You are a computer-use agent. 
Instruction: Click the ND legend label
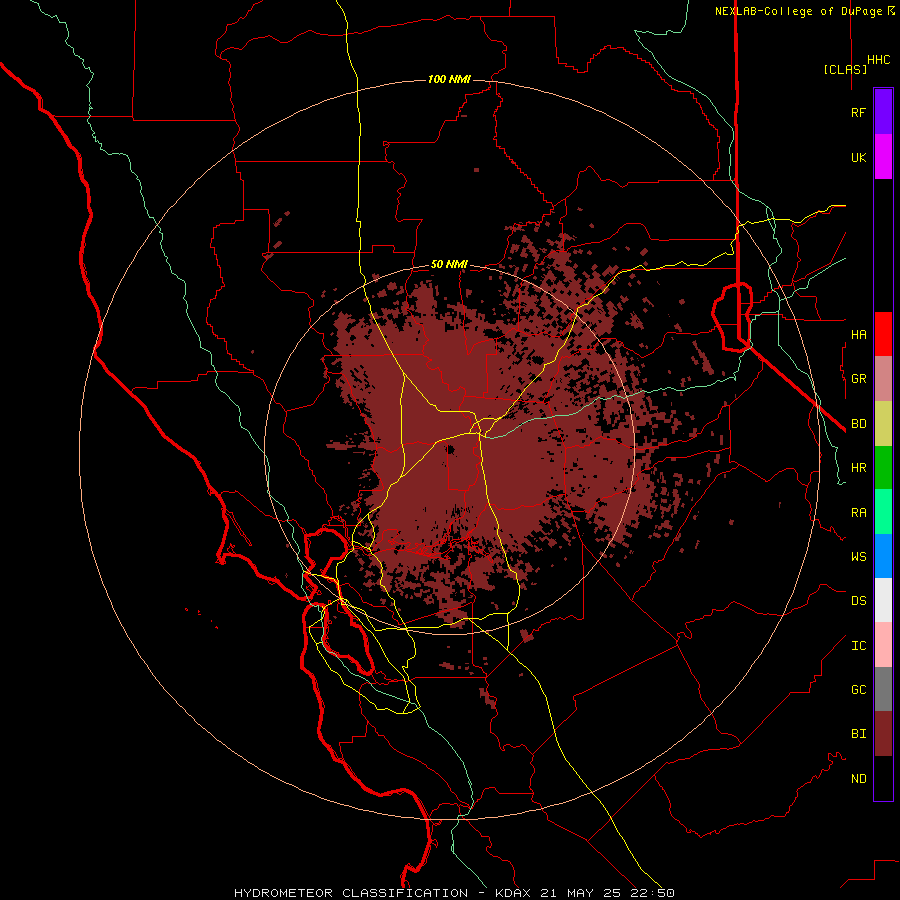858,779
